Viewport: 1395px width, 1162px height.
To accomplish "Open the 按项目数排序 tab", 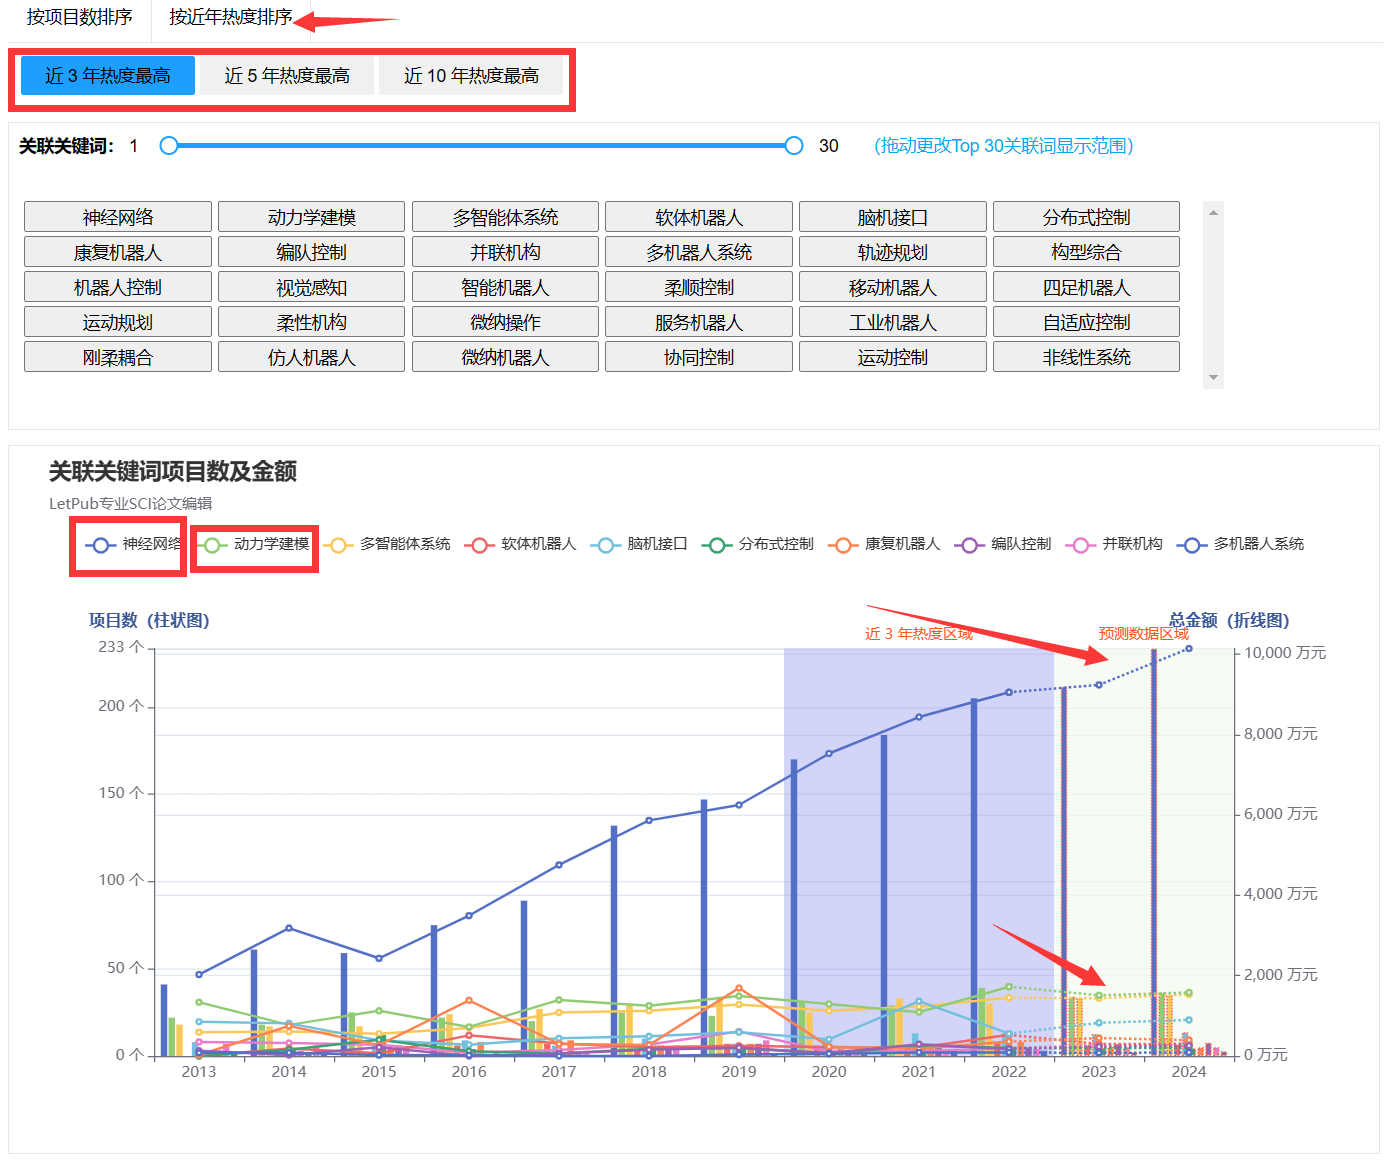I will (x=79, y=18).
